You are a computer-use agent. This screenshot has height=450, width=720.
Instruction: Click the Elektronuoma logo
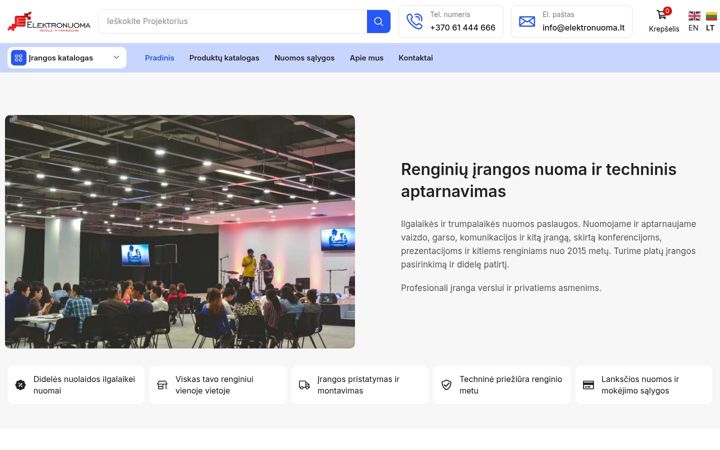49,22
